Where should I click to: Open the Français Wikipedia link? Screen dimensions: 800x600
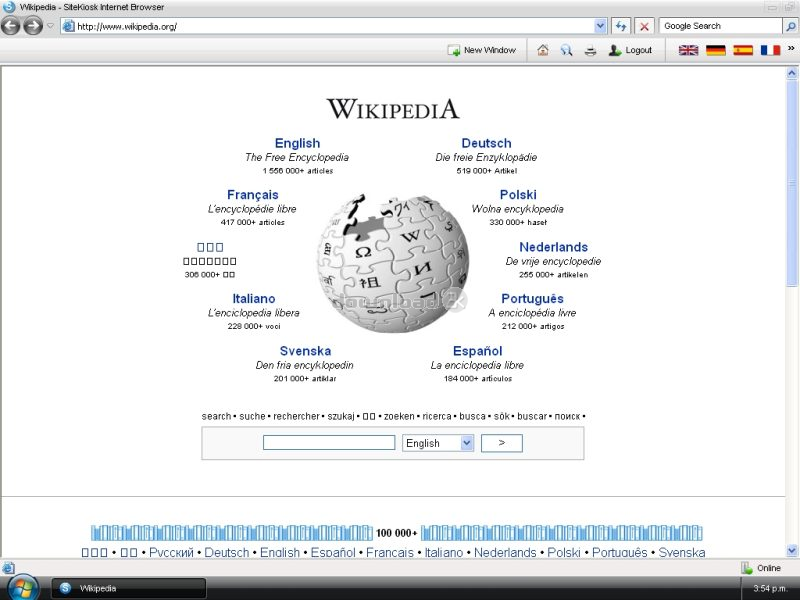(x=253, y=195)
